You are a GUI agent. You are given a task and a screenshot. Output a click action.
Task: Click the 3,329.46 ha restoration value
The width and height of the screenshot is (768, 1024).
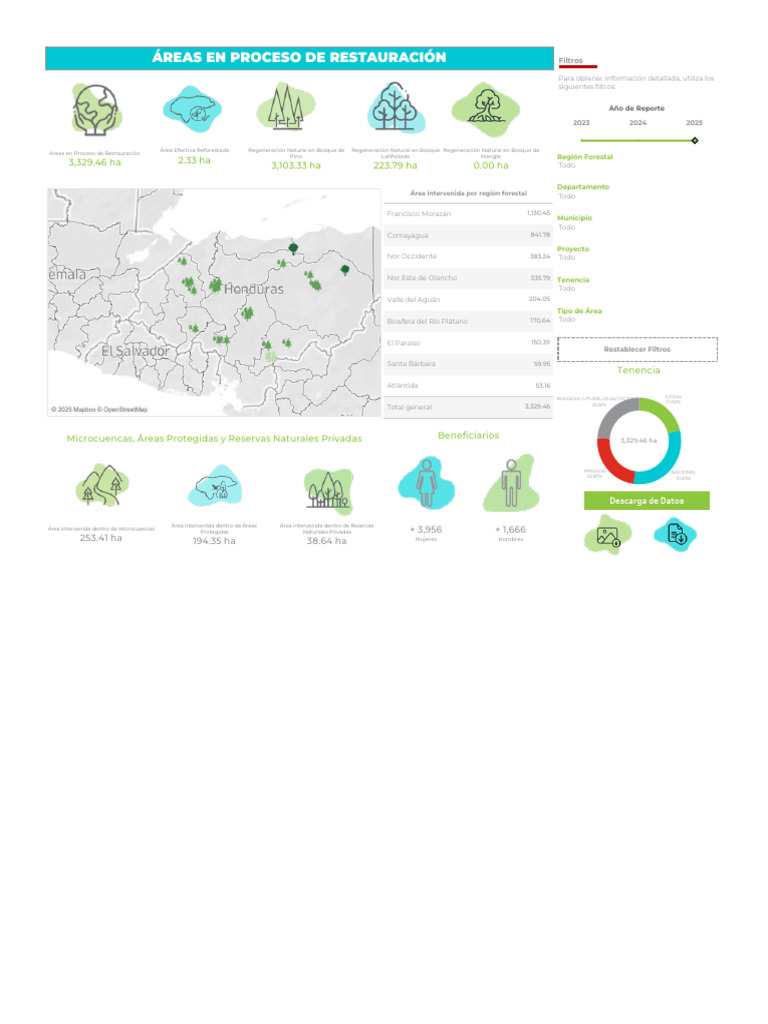click(95, 163)
